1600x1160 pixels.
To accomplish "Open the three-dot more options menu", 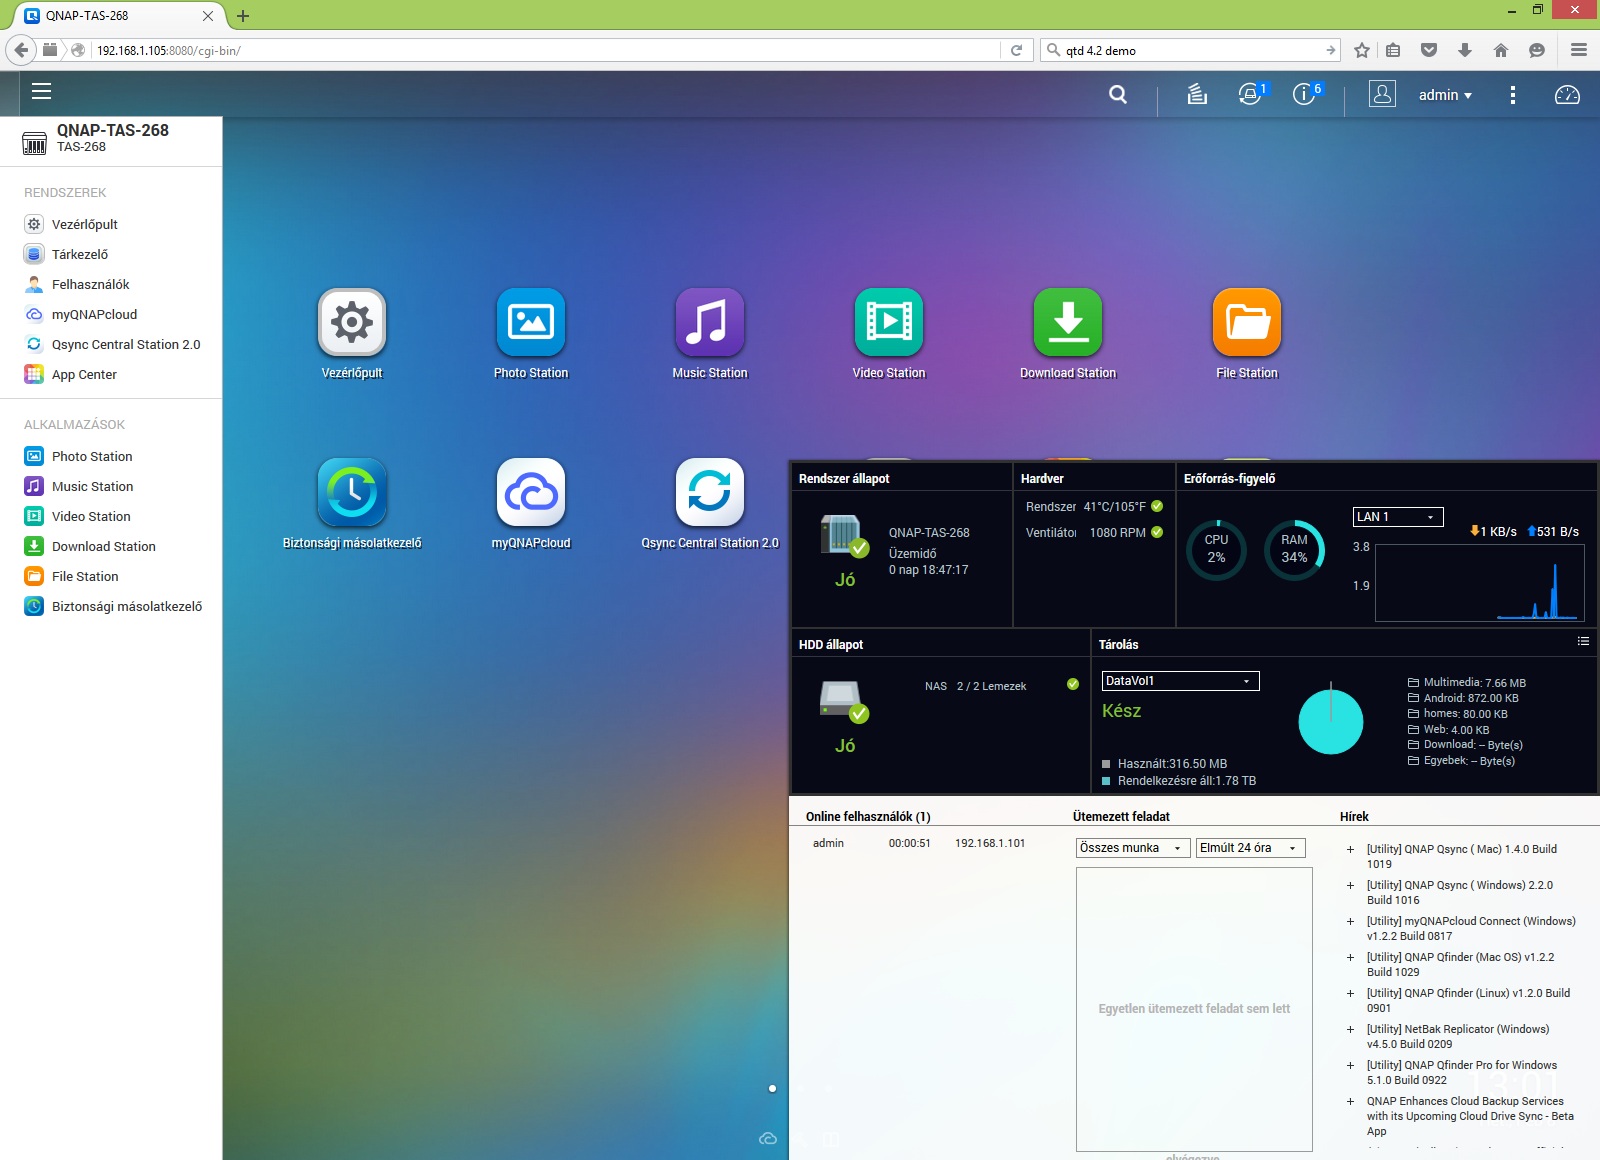I will point(1512,95).
